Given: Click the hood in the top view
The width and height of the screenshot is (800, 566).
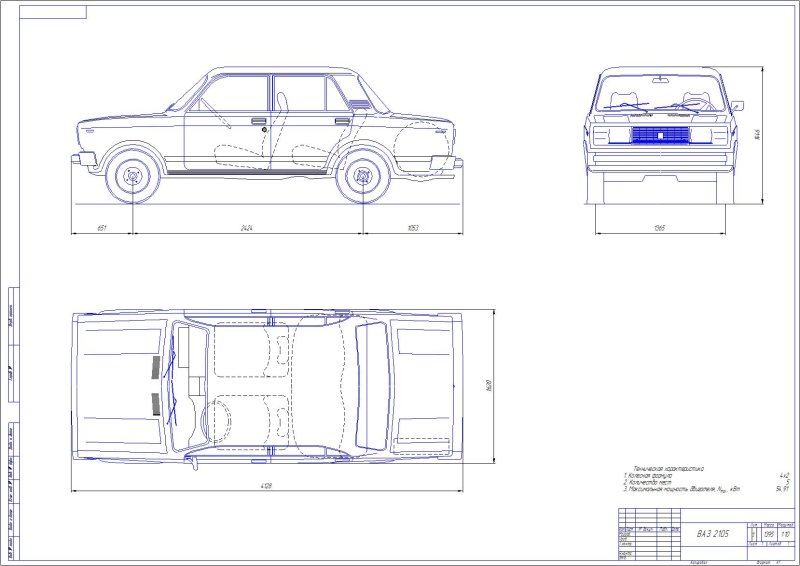Looking at the screenshot, I should click(120, 385).
